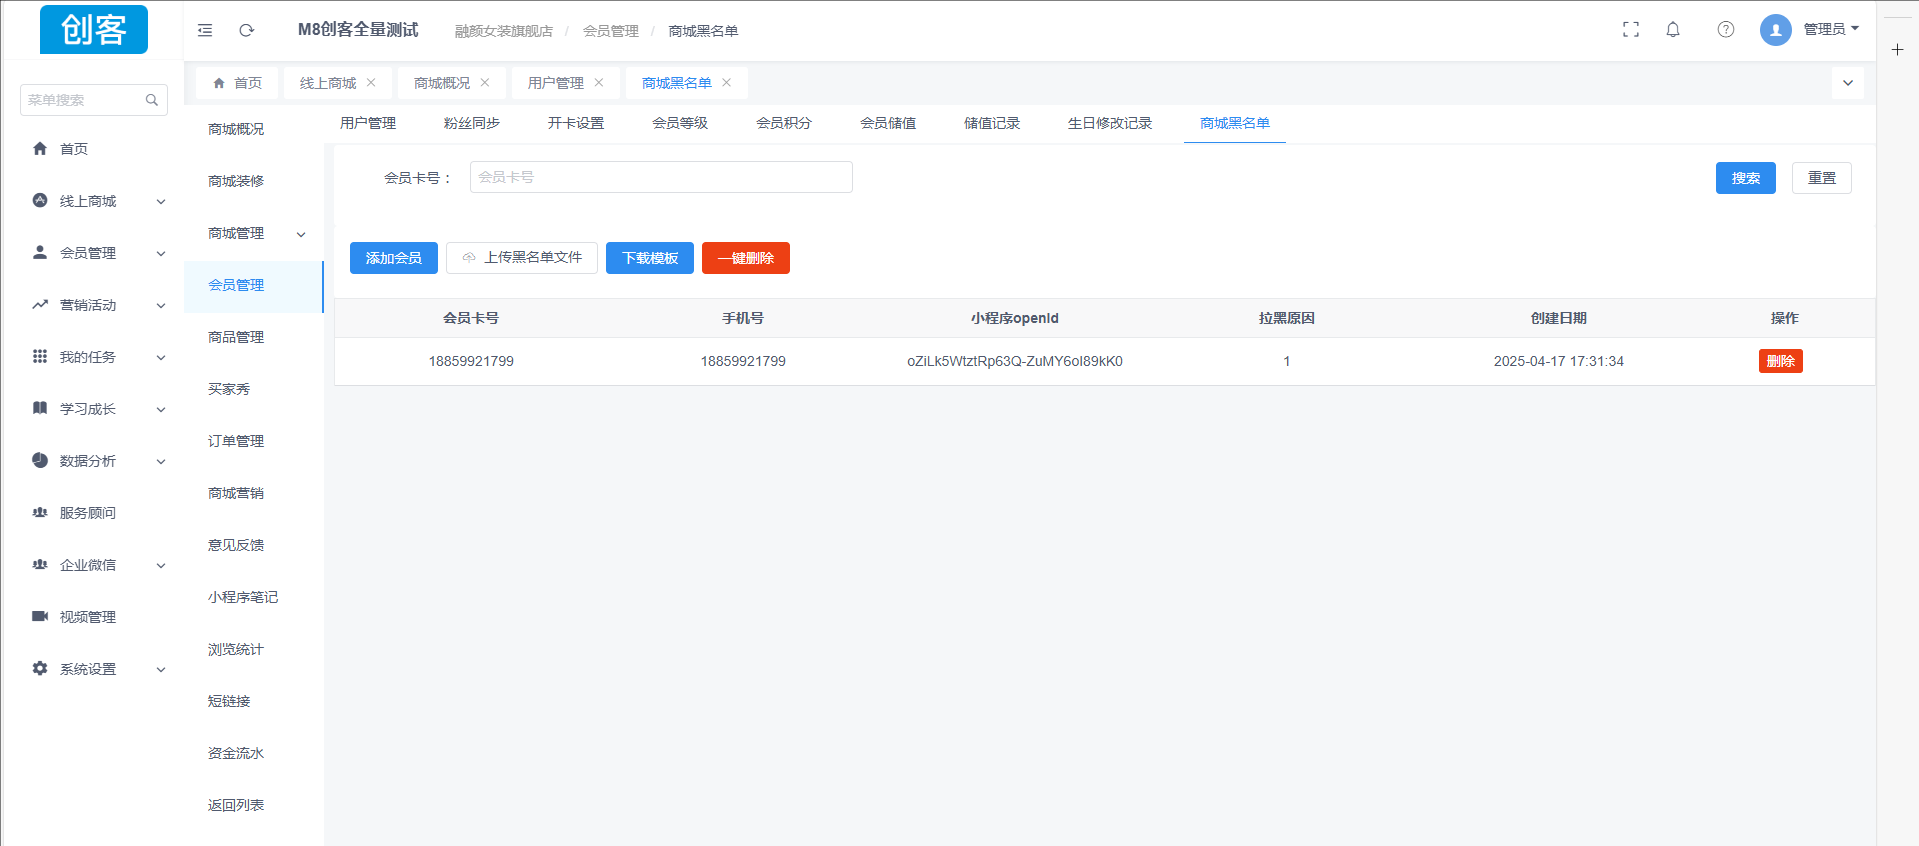Click breadcrumb 融颜女装旗舰店

(504, 31)
